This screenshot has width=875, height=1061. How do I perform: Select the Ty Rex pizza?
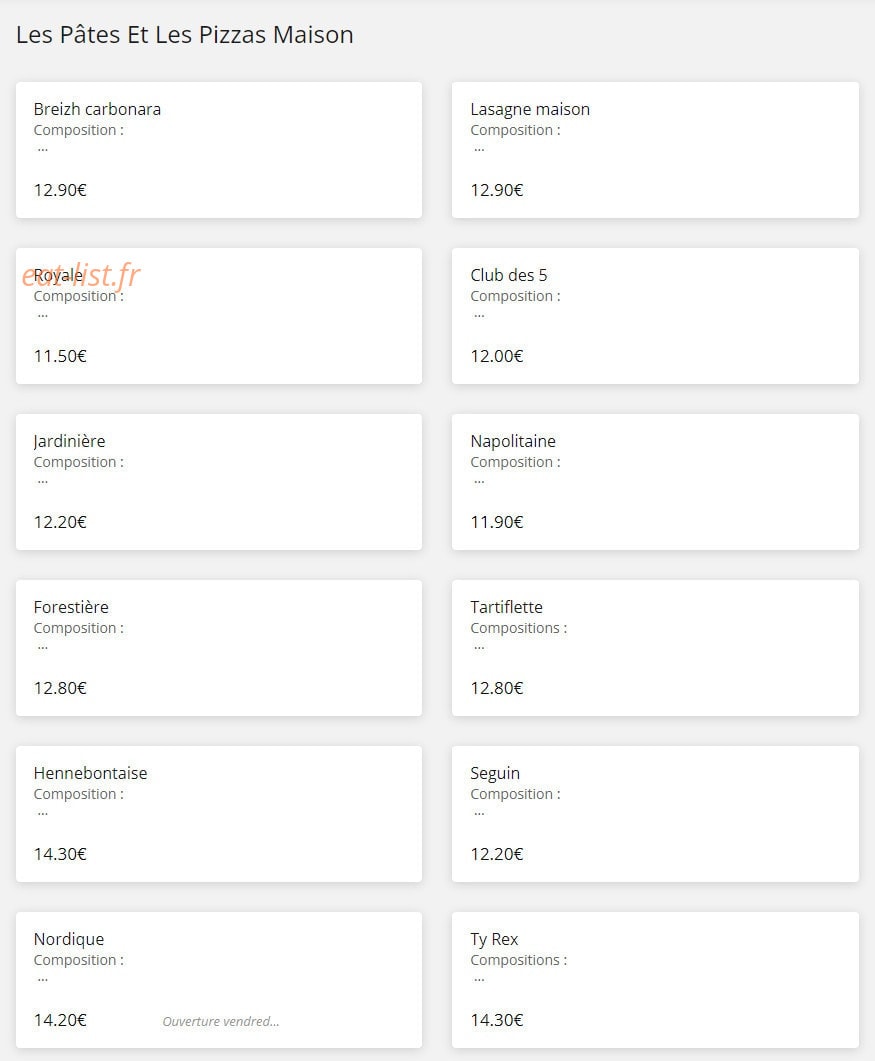tap(655, 980)
